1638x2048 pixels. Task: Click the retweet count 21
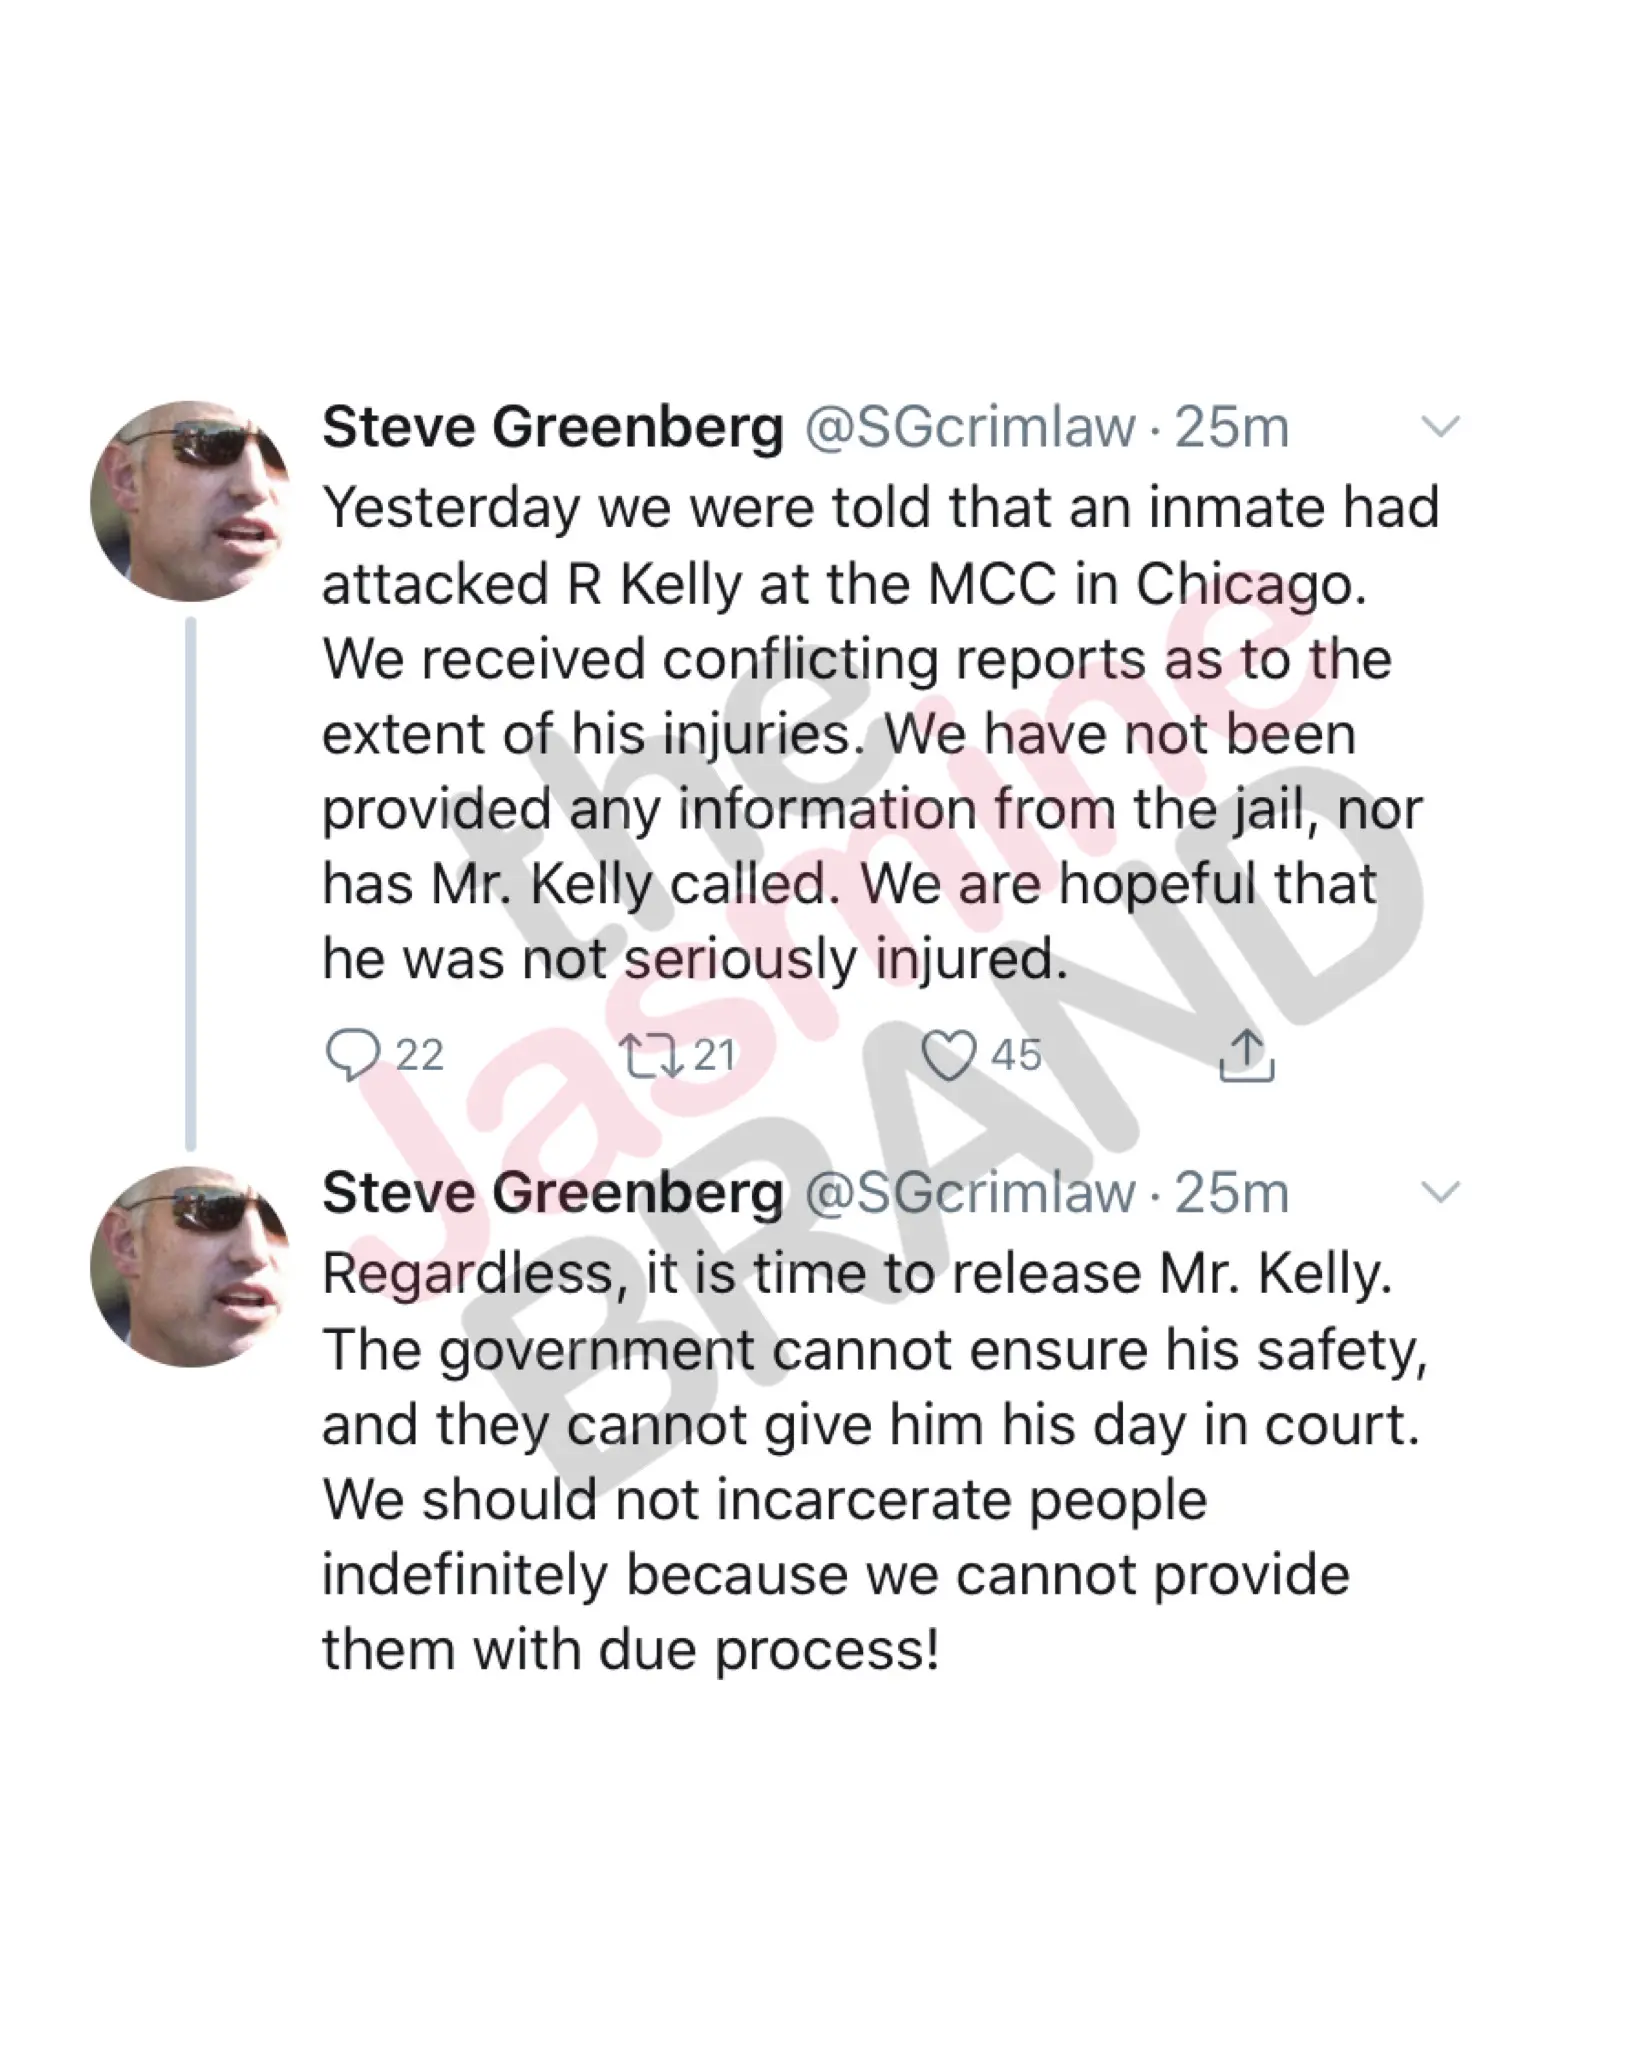713,1056
